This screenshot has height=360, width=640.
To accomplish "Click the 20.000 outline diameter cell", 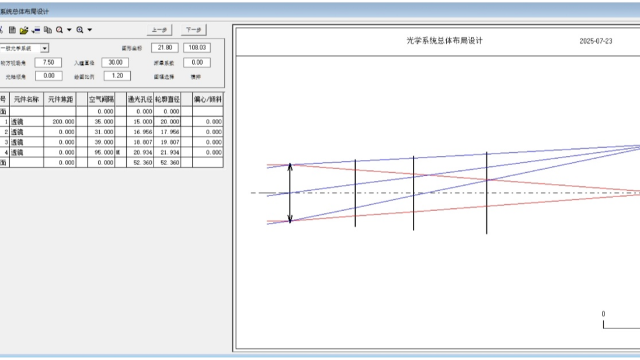I will [167, 122].
